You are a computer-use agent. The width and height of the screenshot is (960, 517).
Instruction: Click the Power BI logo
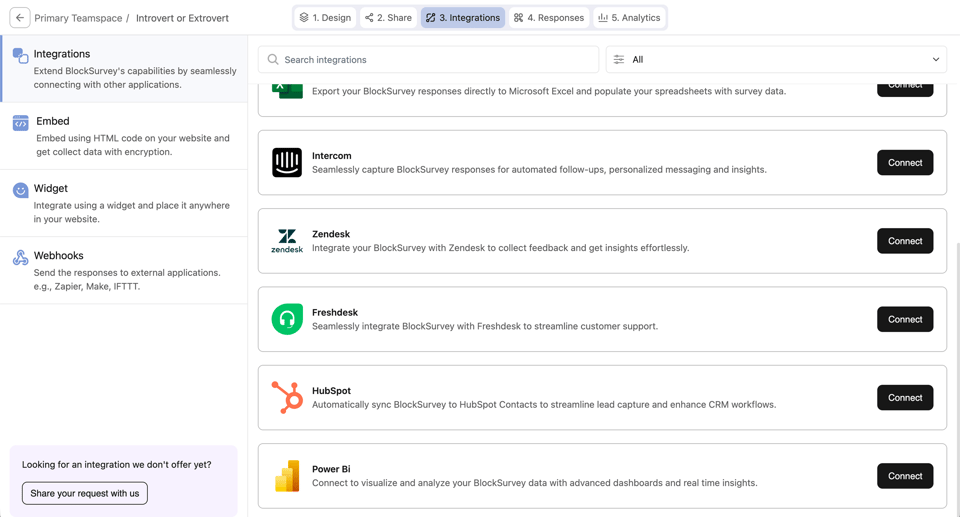click(287, 476)
